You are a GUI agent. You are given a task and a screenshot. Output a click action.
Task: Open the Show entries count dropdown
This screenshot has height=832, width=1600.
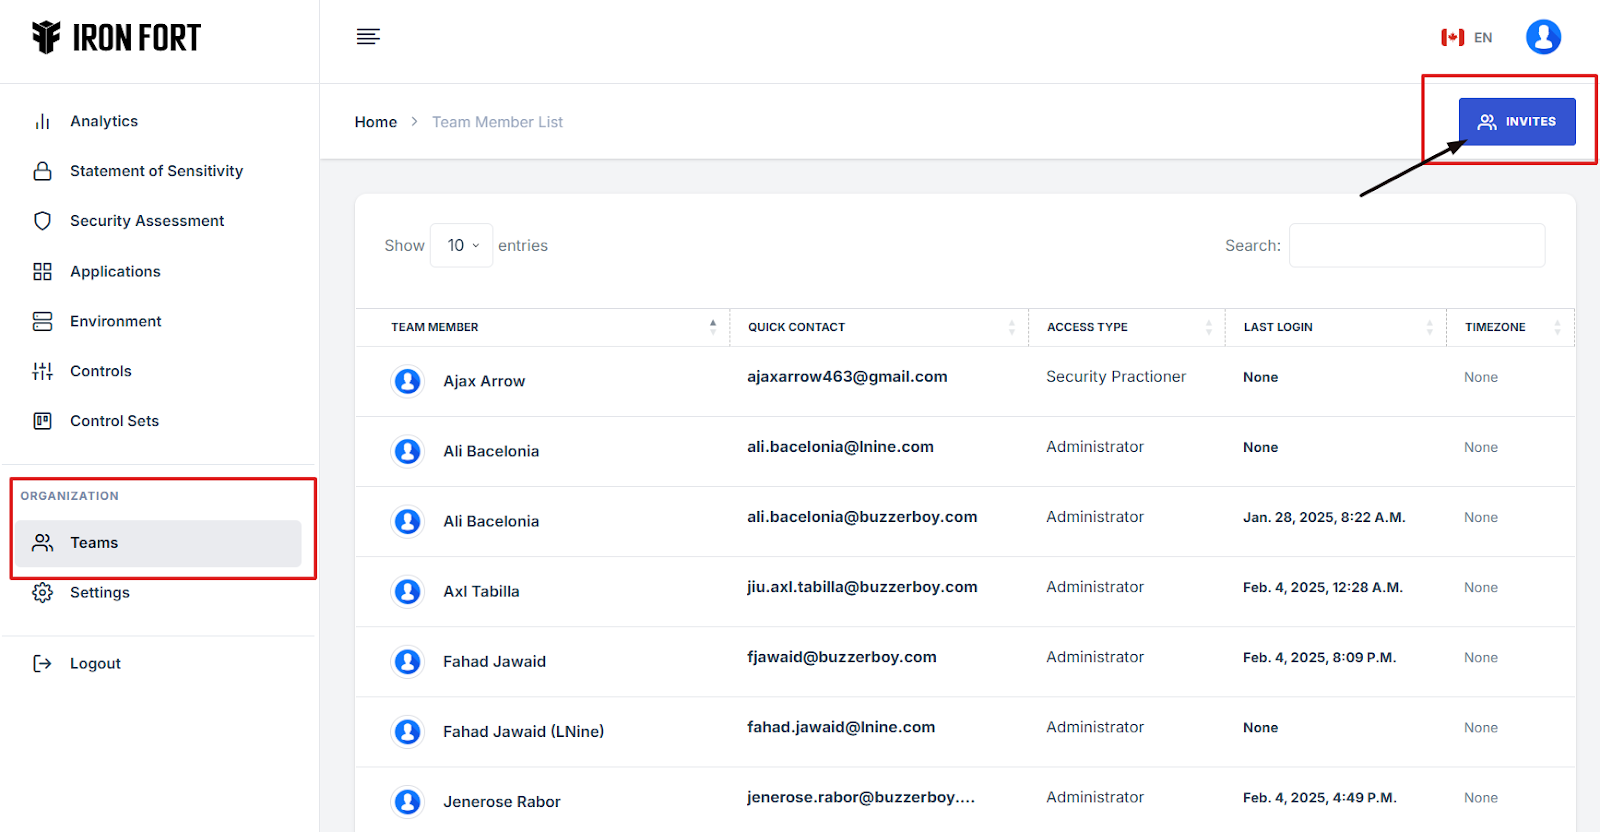click(461, 245)
